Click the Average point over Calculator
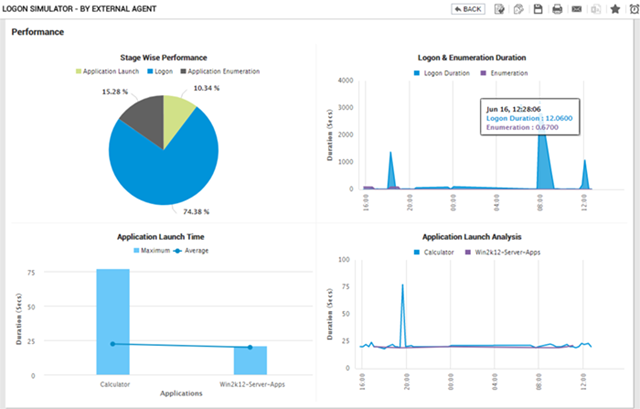640x409 pixels. click(113, 344)
